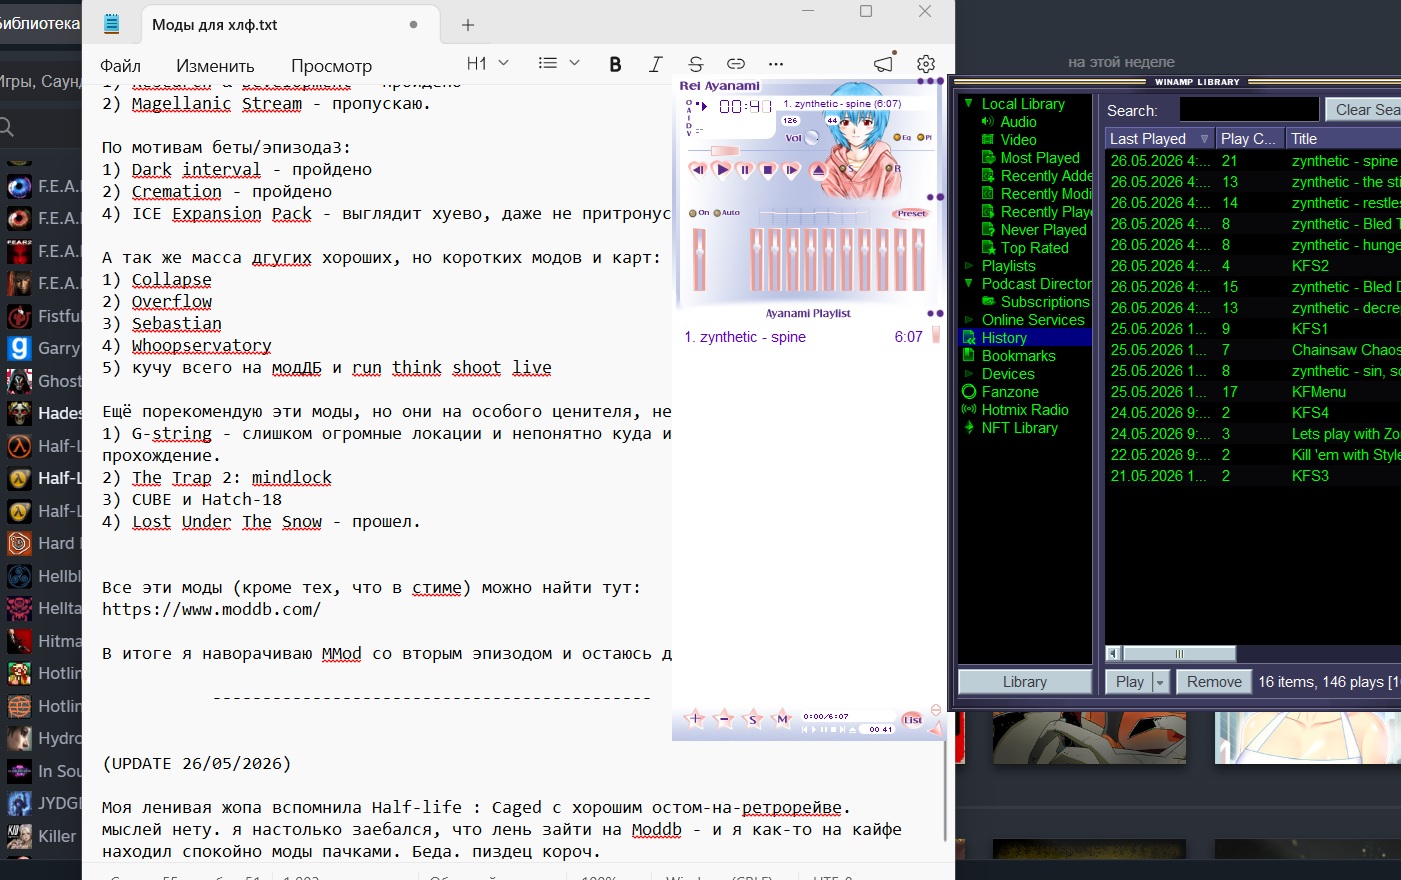This screenshot has height=880, width=1401.
Task: Select Never Played in Winamp Library tree
Action: [x=1043, y=230]
